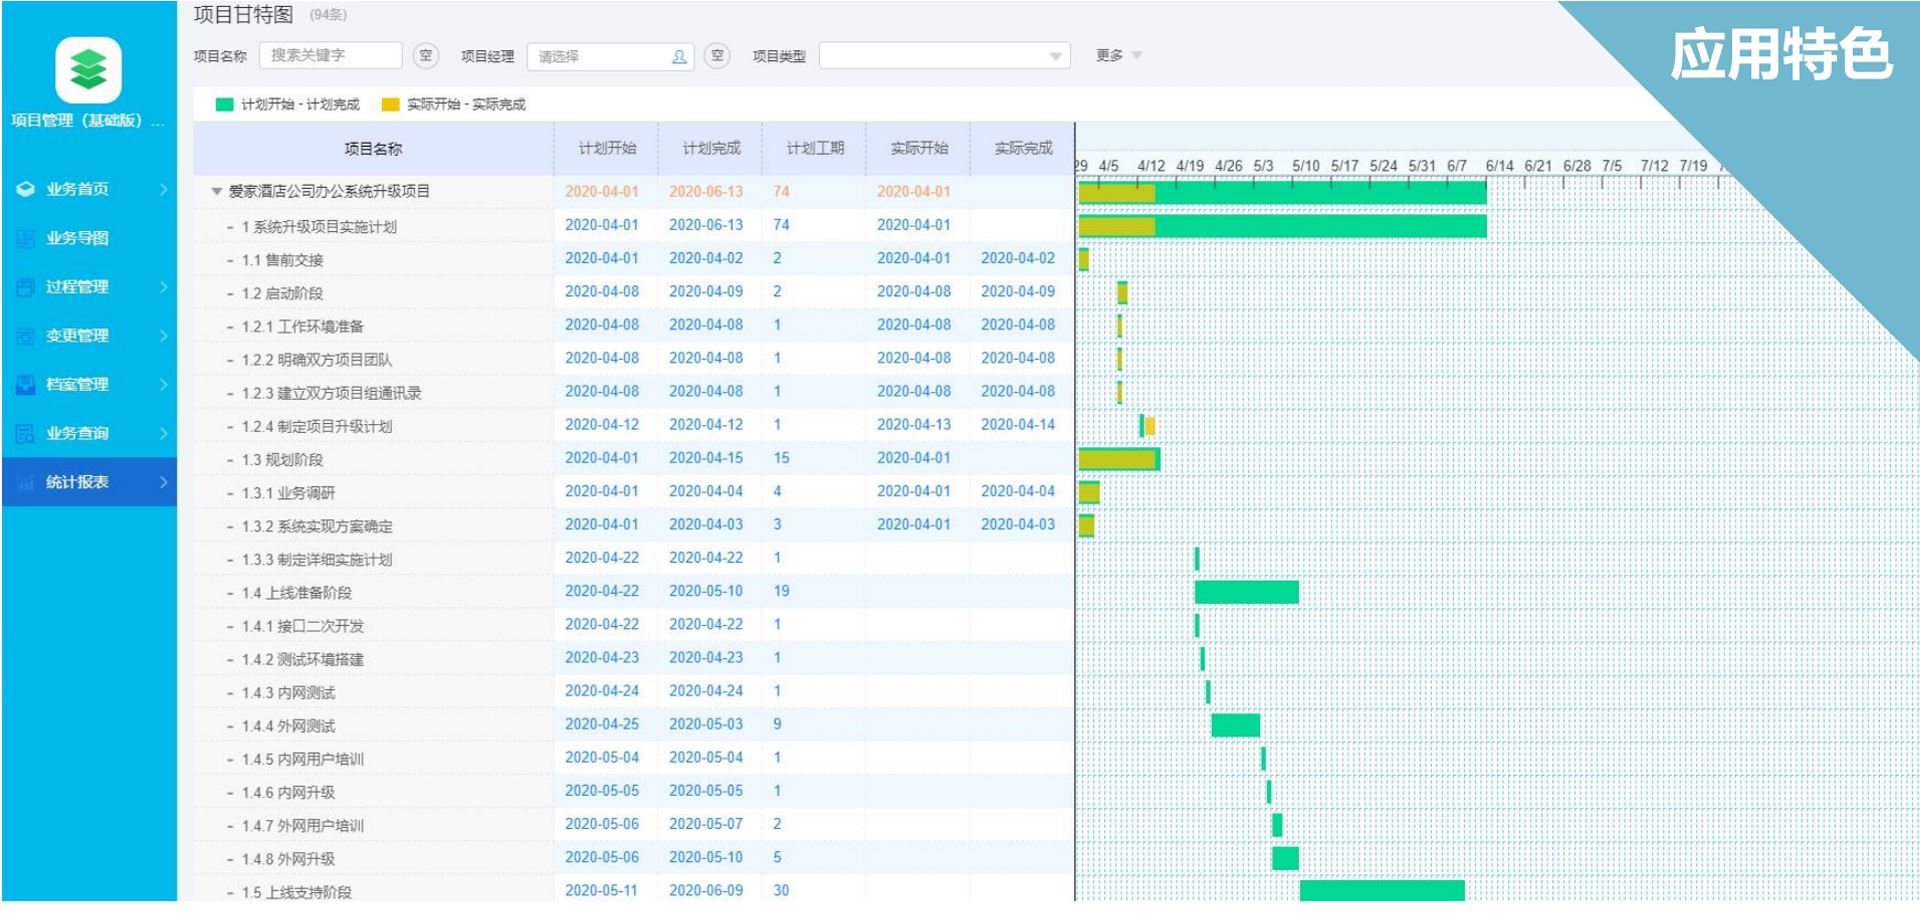Click the 过程管理 sidebar icon
Image resolution: width=1920 pixels, height=917 pixels.
pyautogui.click(x=26, y=287)
